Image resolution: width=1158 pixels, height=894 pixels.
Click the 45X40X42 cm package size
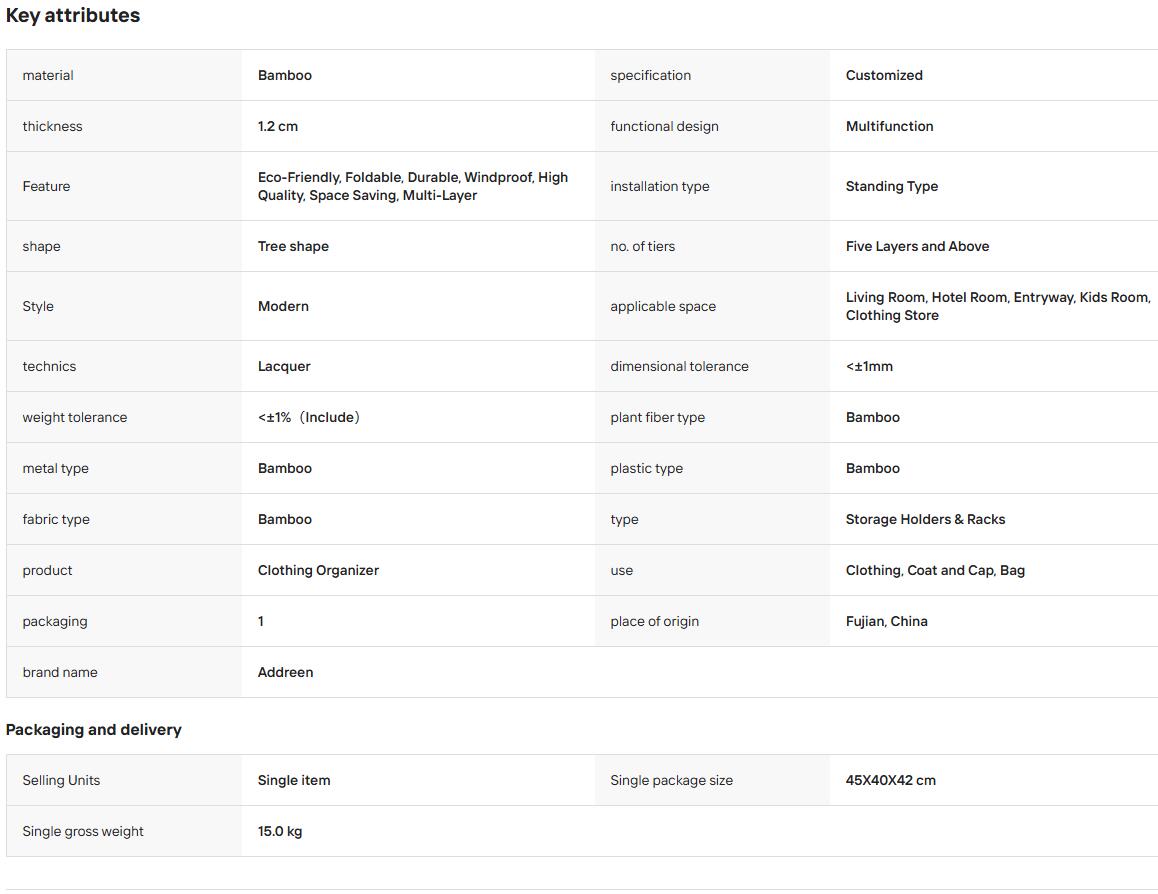coord(891,780)
